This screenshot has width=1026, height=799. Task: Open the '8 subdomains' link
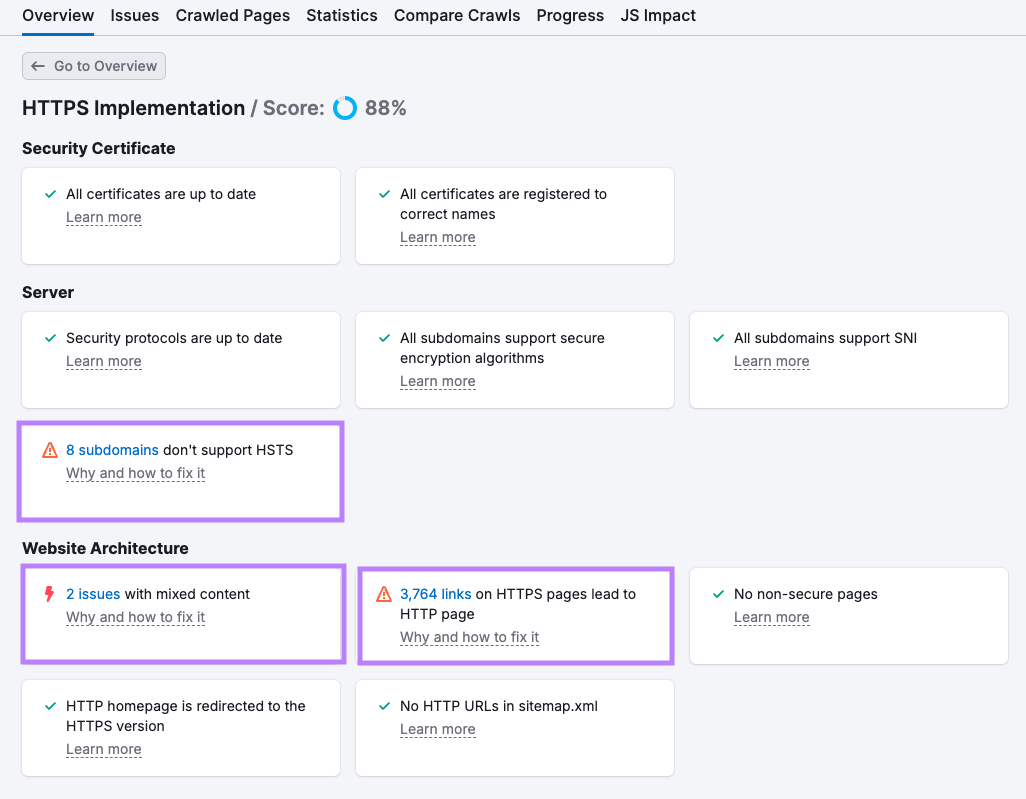112,450
